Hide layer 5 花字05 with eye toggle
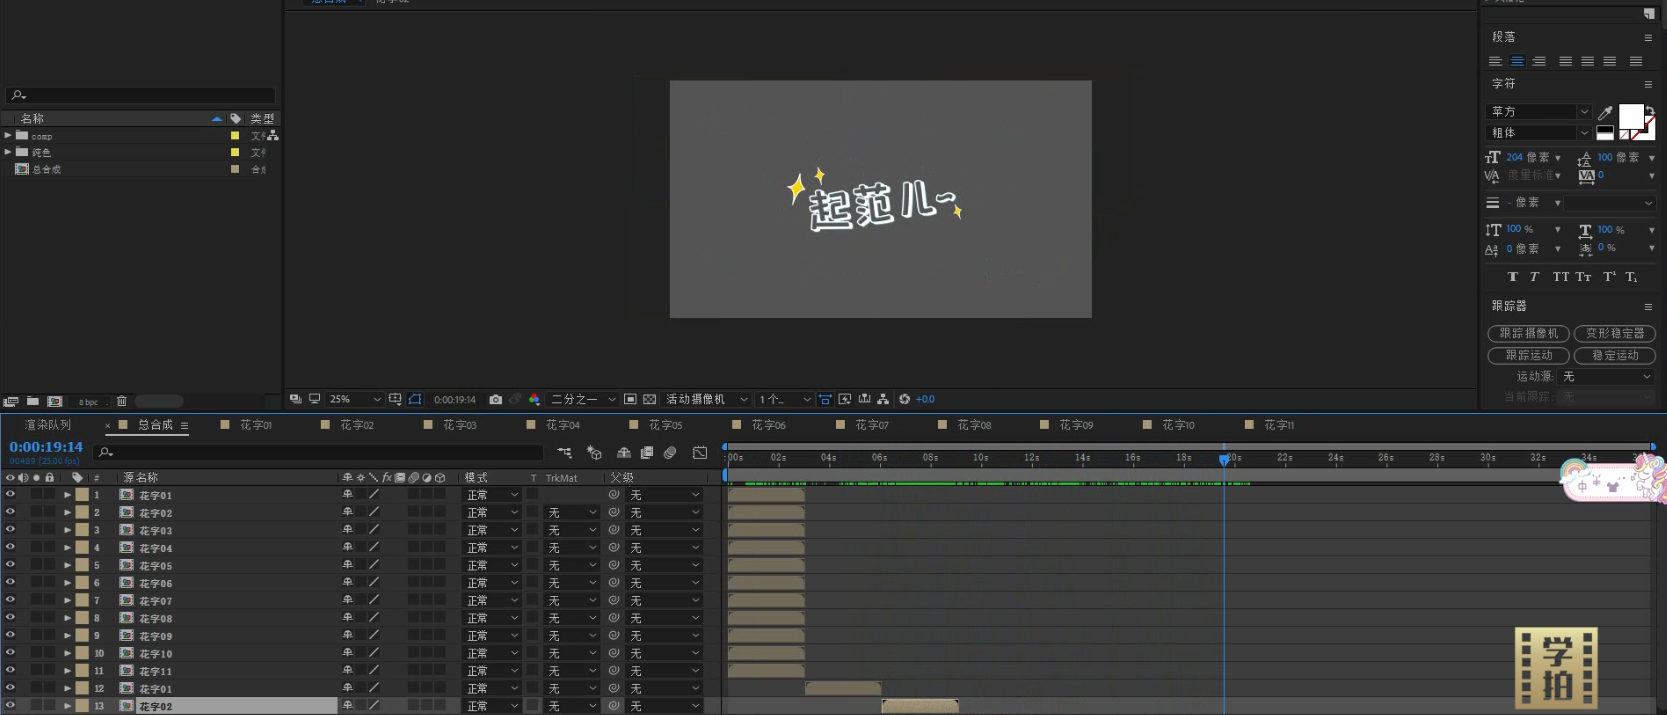This screenshot has height=715, width=1667. [x=10, y=564]
